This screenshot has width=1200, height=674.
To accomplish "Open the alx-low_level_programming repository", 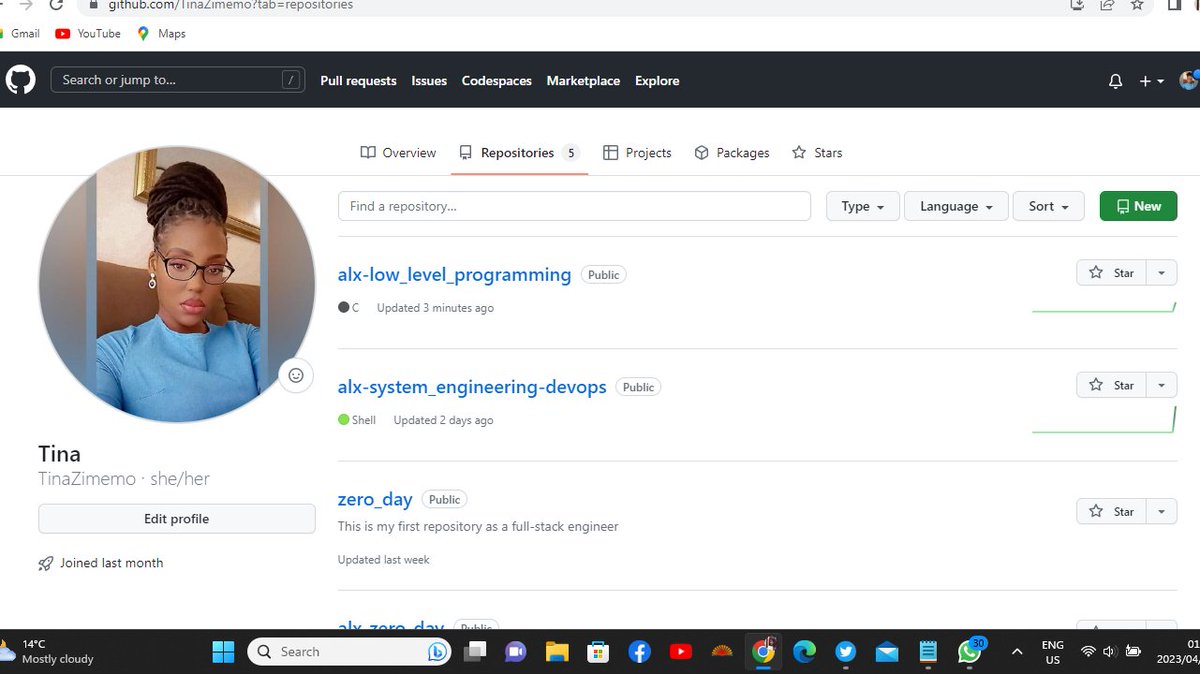I will (x=454, y=274).
